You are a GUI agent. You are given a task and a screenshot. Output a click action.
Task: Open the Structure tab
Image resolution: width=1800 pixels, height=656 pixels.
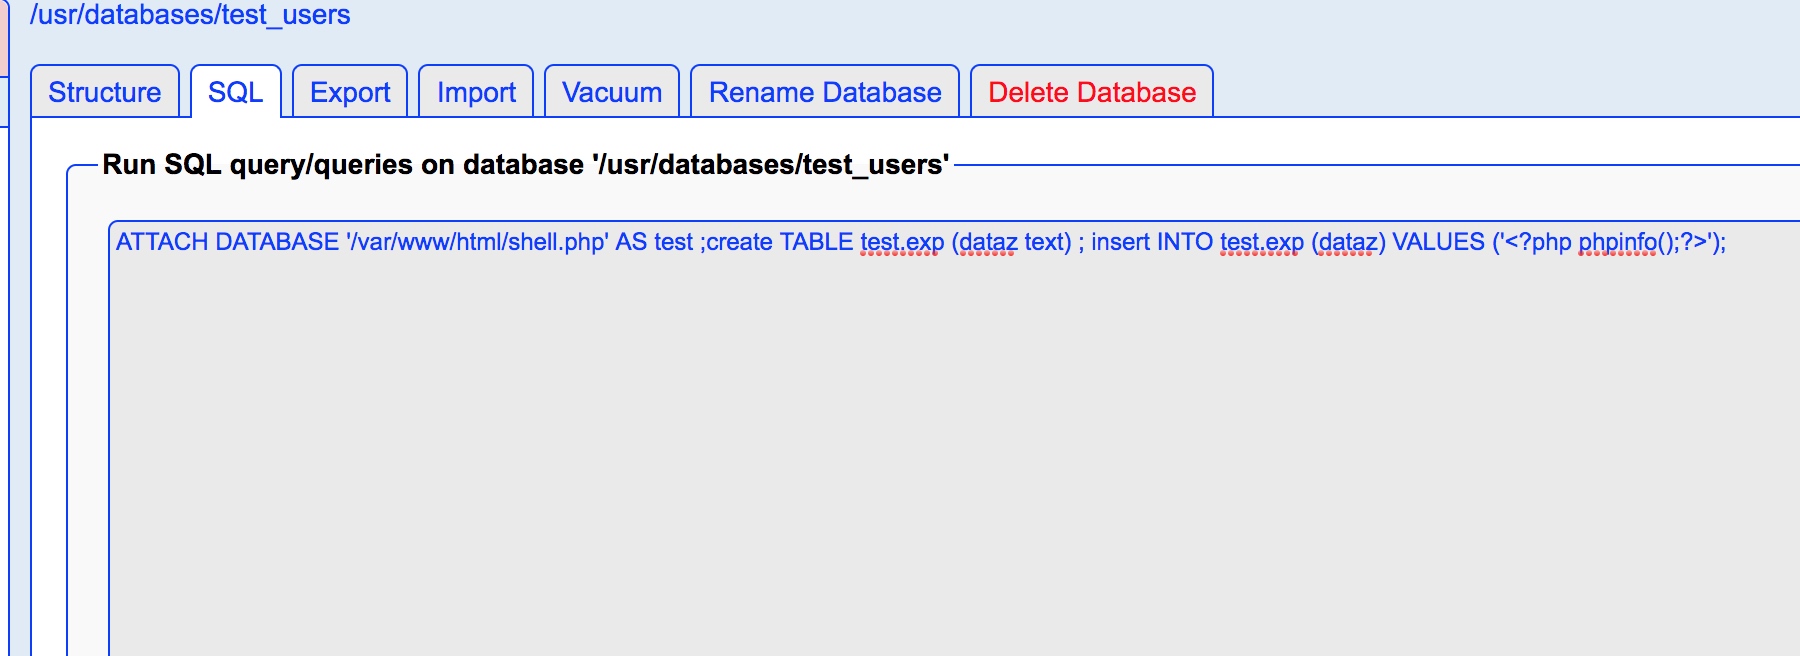pyautogui.click(x=105, y=92)
